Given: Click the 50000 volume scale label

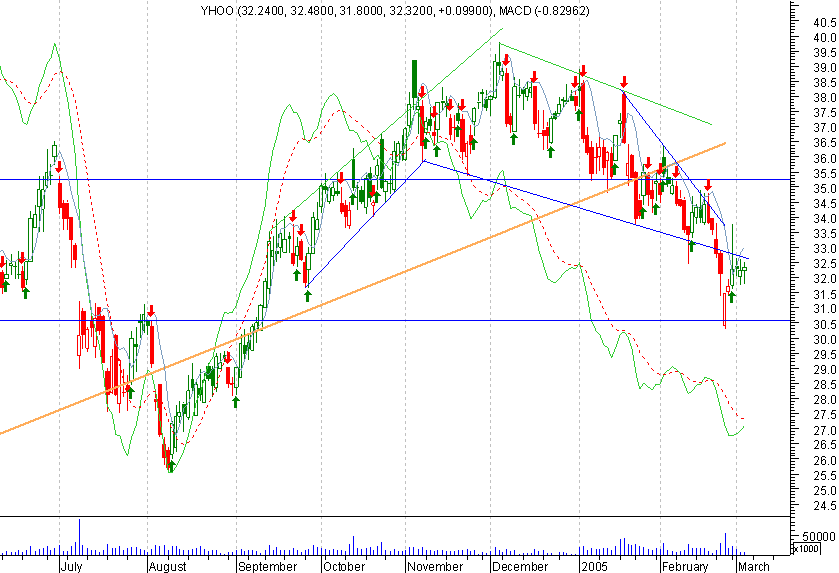Looking at the screenshot, I should [819, 536].
